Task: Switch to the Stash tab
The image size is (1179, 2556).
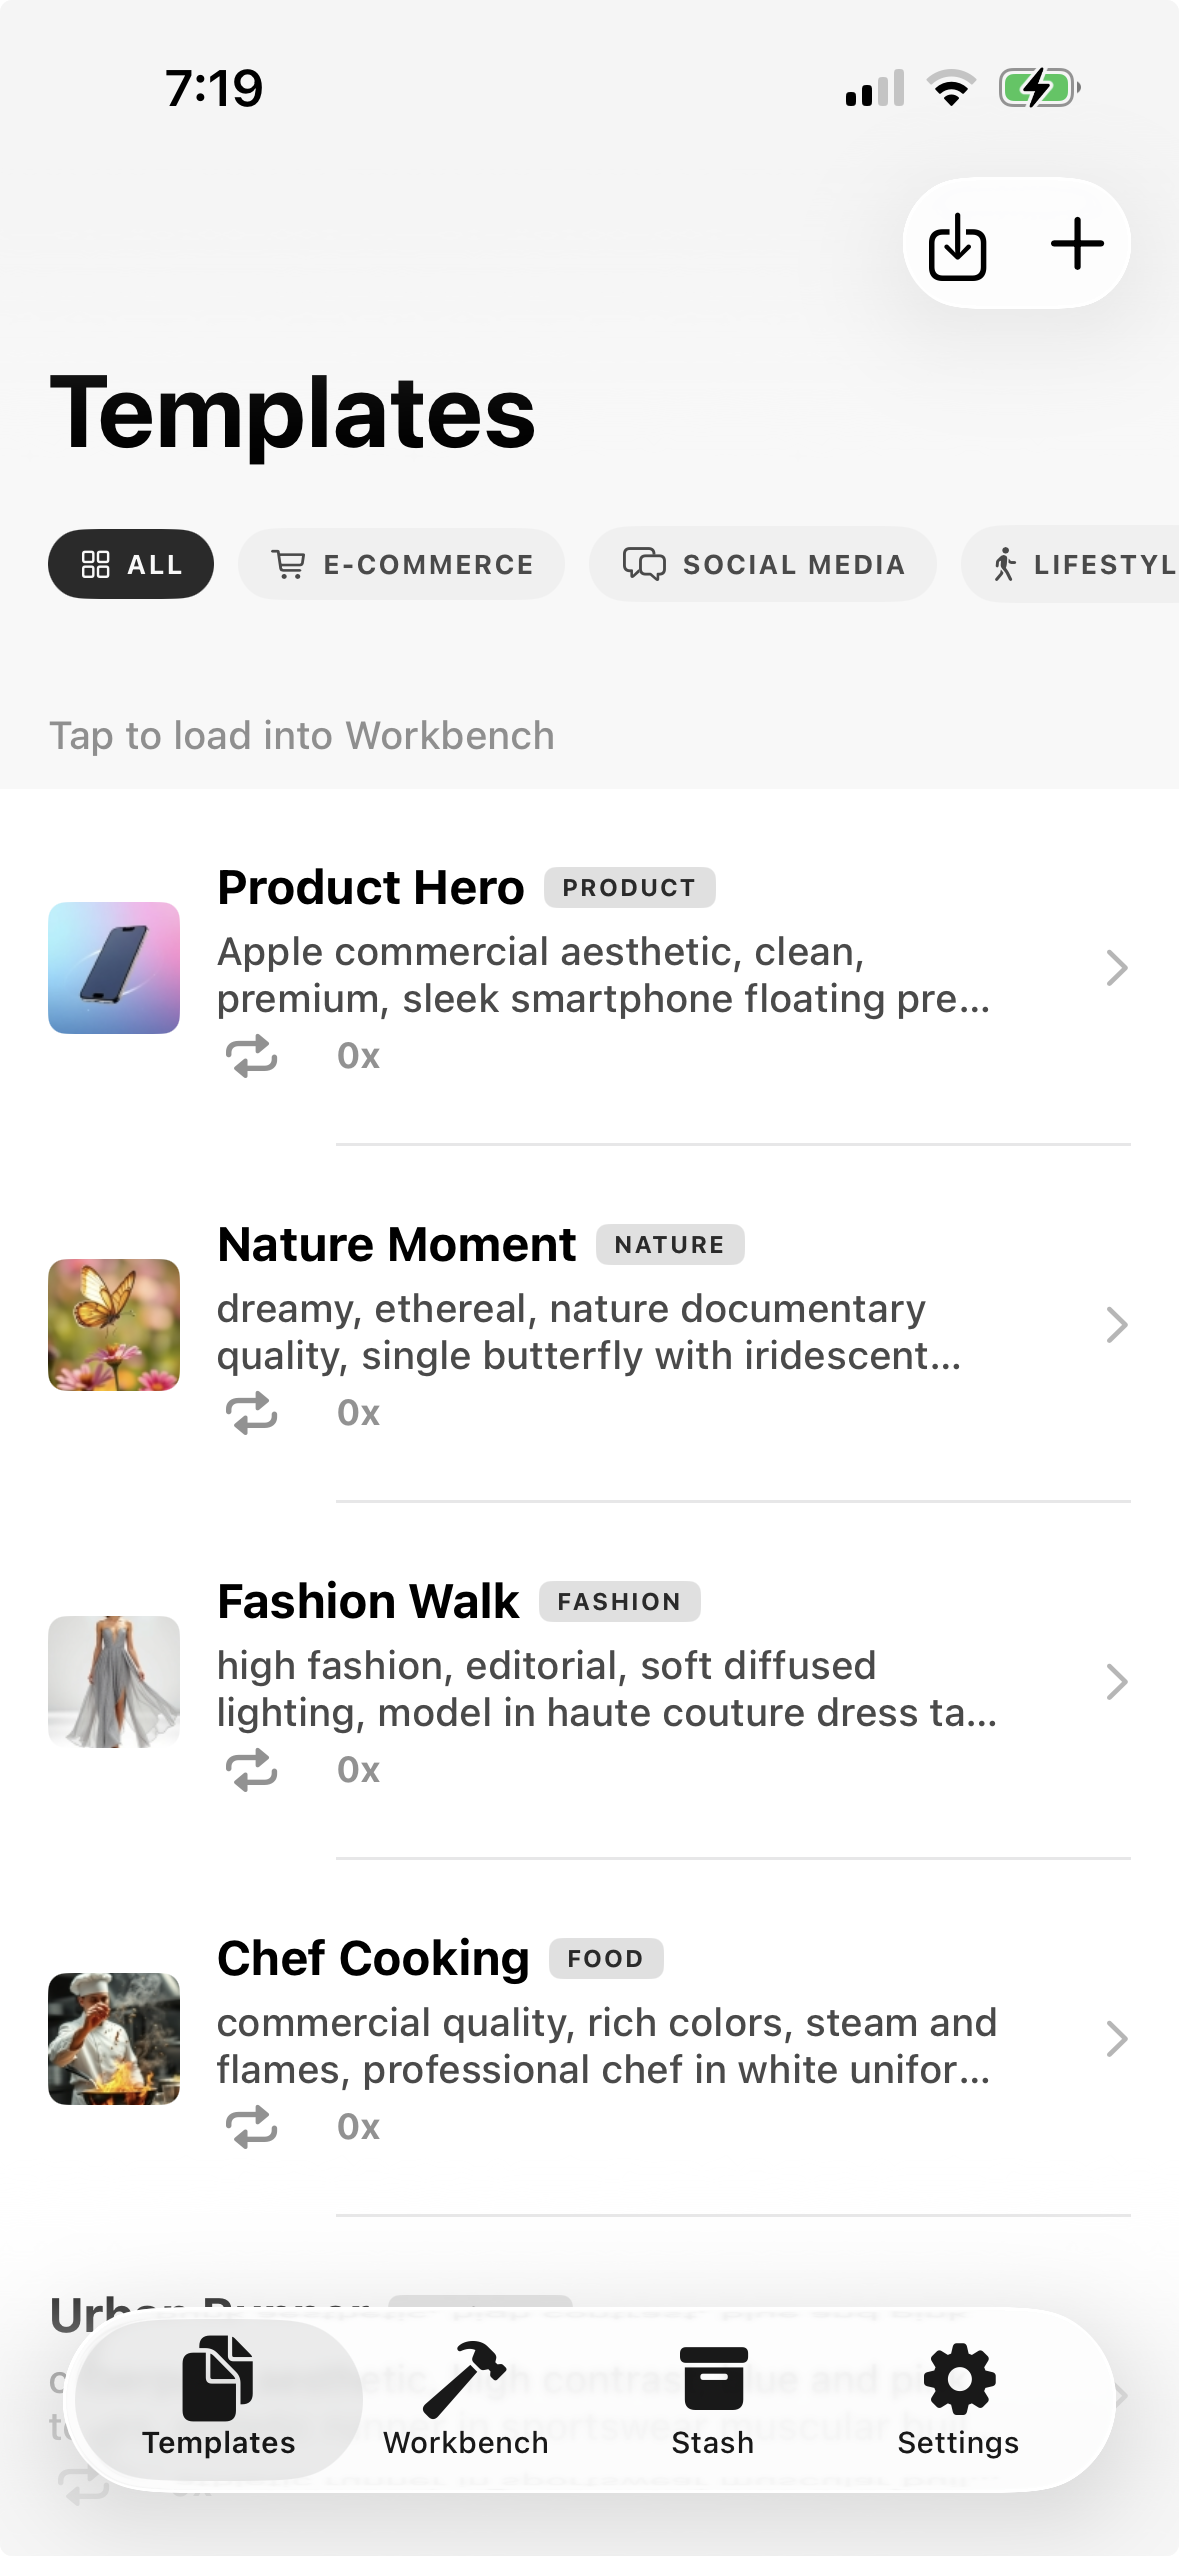Action: pyautogui.click(x=712, y=2398)
